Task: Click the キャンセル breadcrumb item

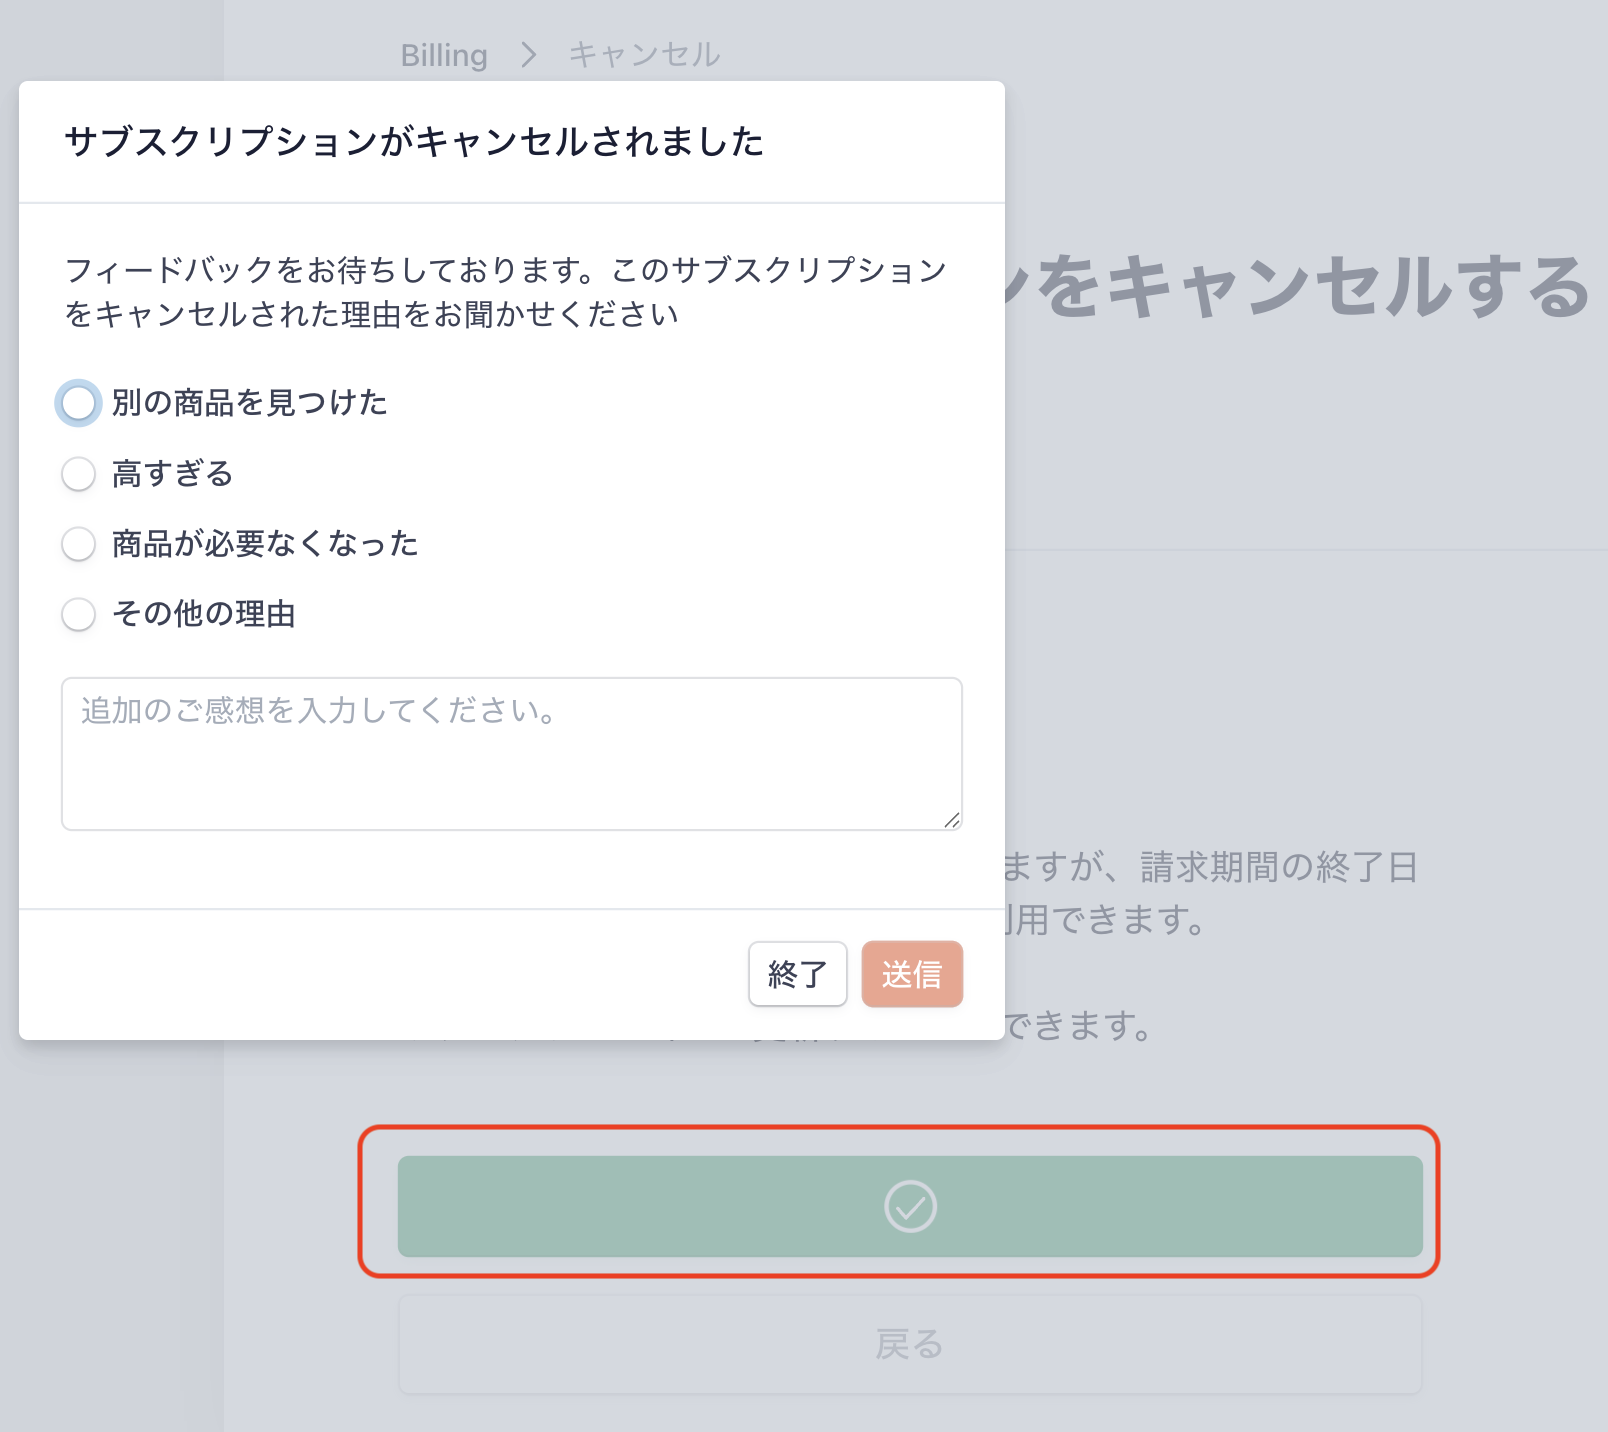Action: [x=644, y=55]
